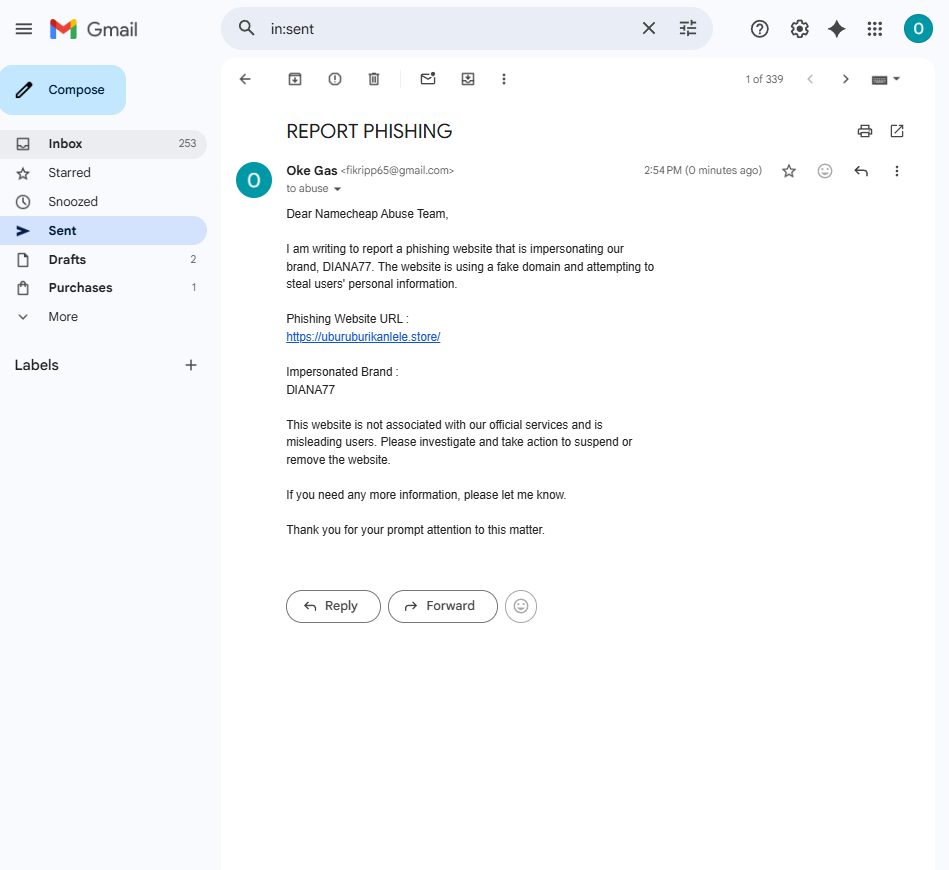The height and width of the screenshot is (870, 949).
Task: Click the REPORT PHISHING subject text
Action: 369,131
